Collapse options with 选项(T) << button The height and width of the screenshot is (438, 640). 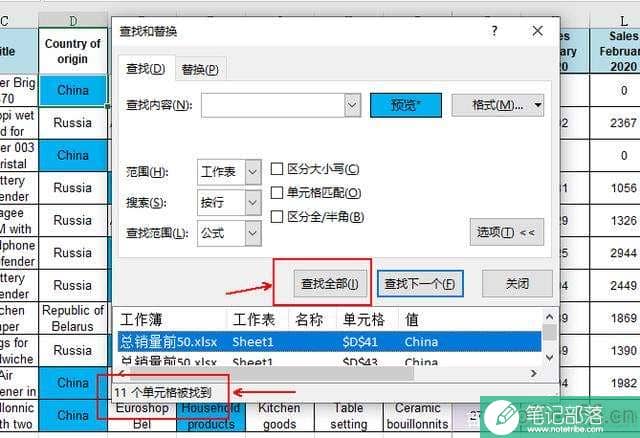point(507,232)
